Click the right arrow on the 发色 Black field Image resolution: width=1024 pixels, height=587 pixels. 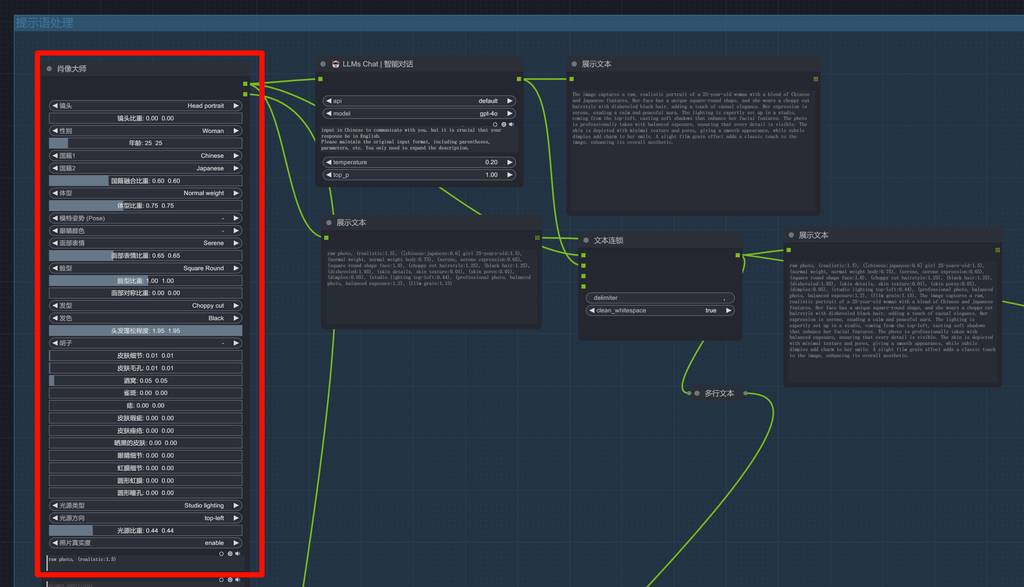pos(236,318)
